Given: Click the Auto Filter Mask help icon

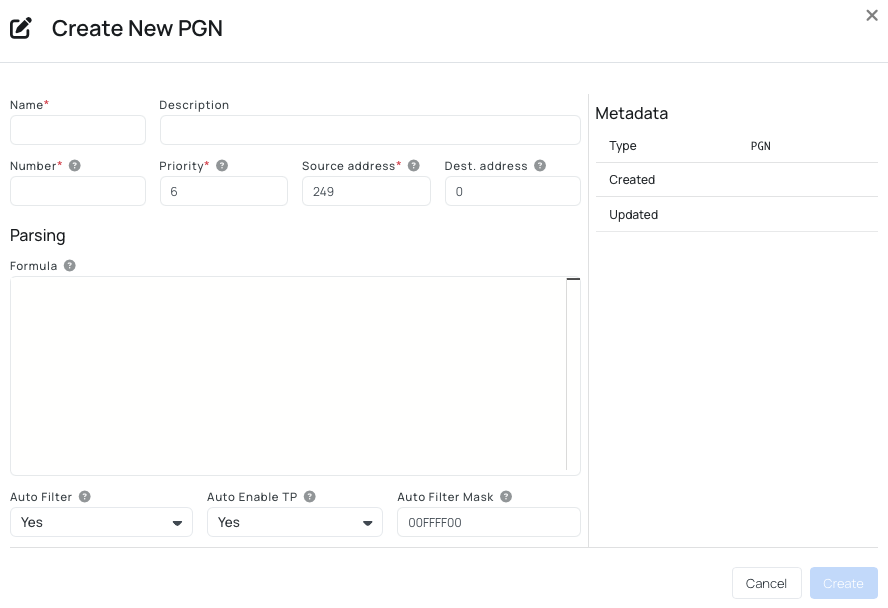Looking at the screenshot, I should coord(506,497).
